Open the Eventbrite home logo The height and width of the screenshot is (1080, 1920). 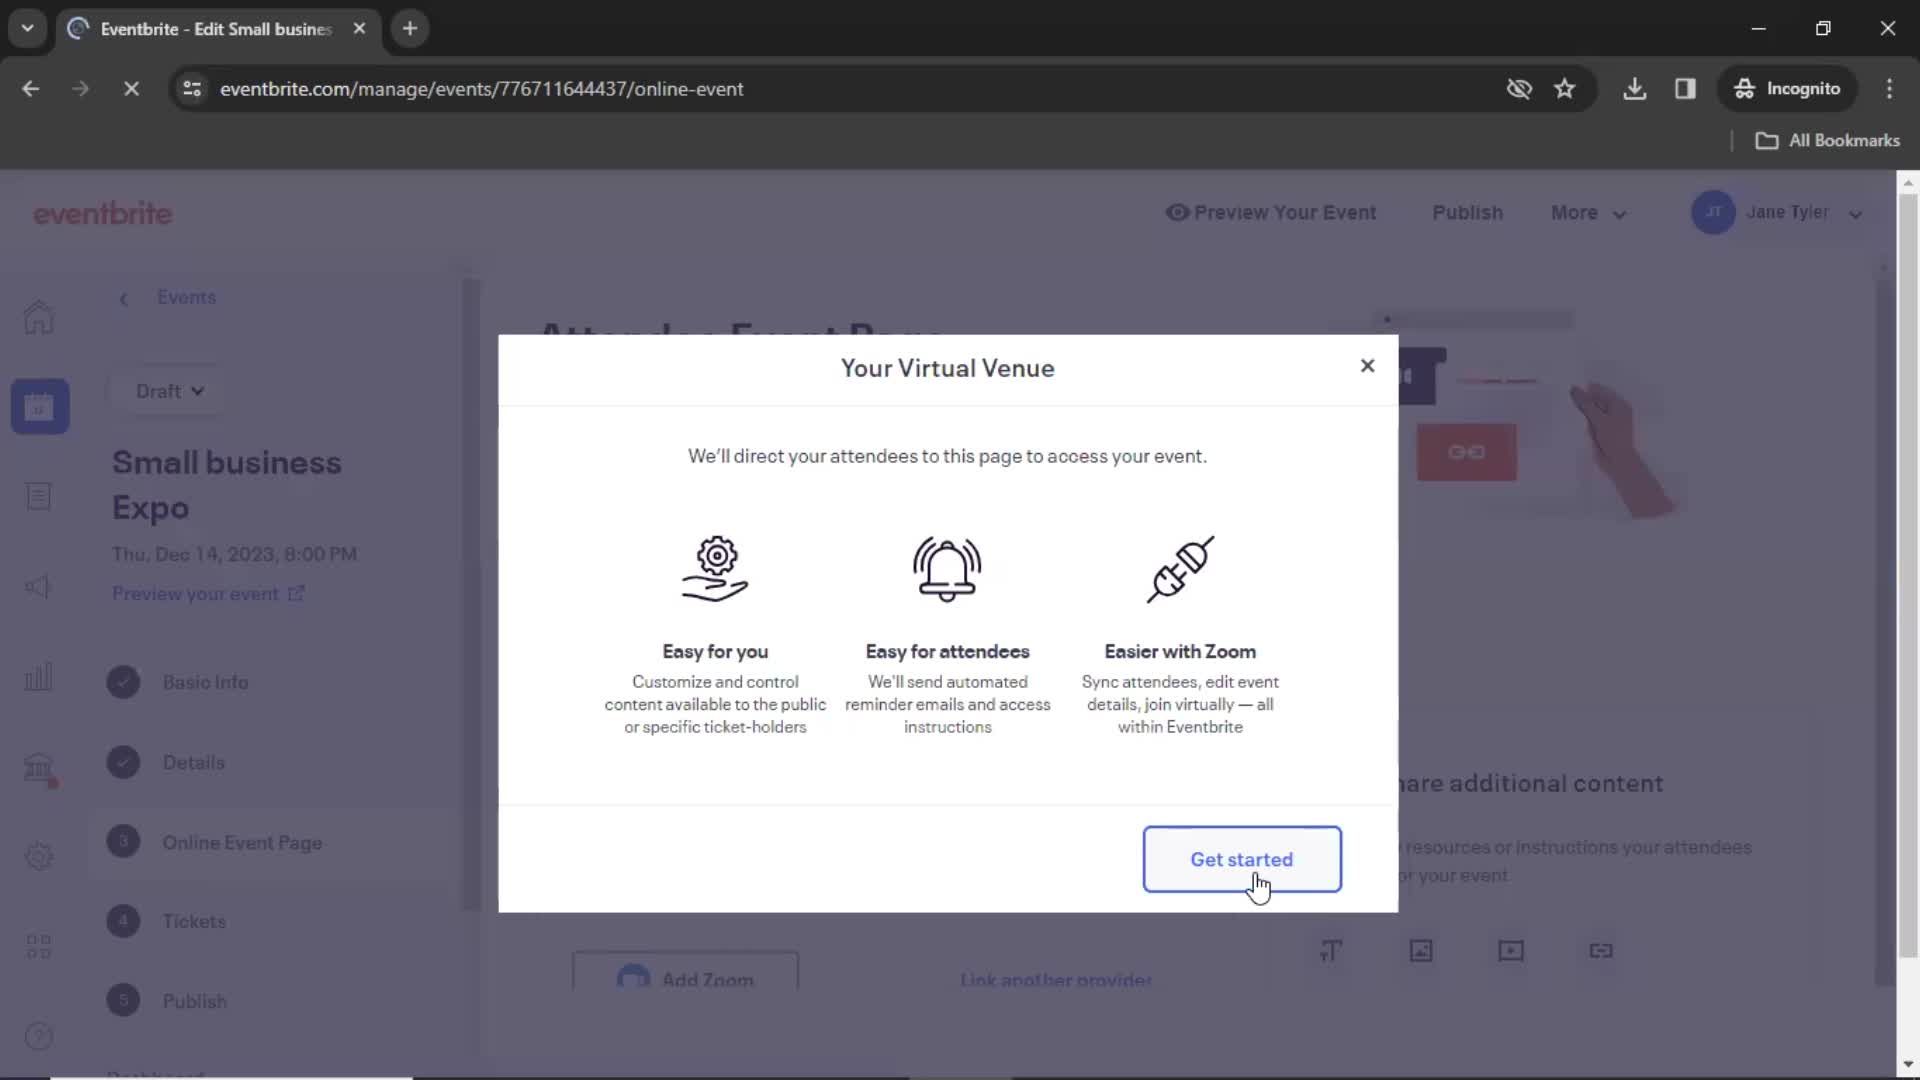coord(102,213)
